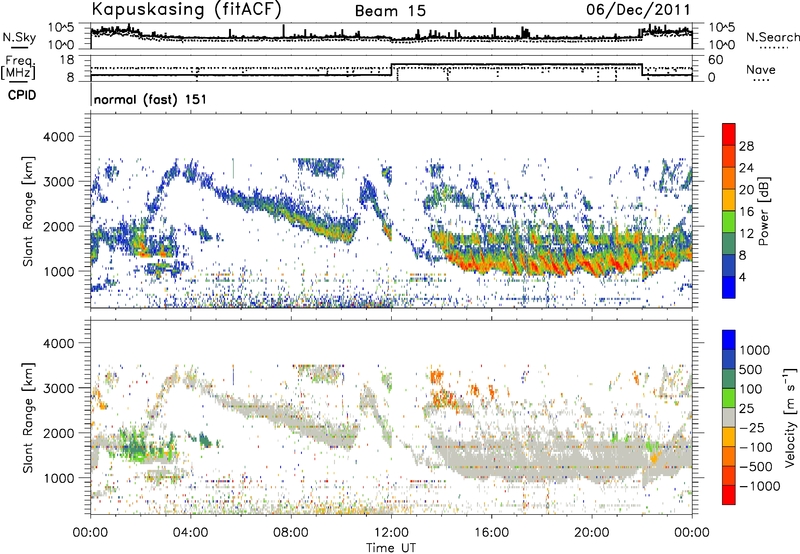Click the '4000' tick on the power plot
This screenshot has width=800, height=554.
[59, 137]
